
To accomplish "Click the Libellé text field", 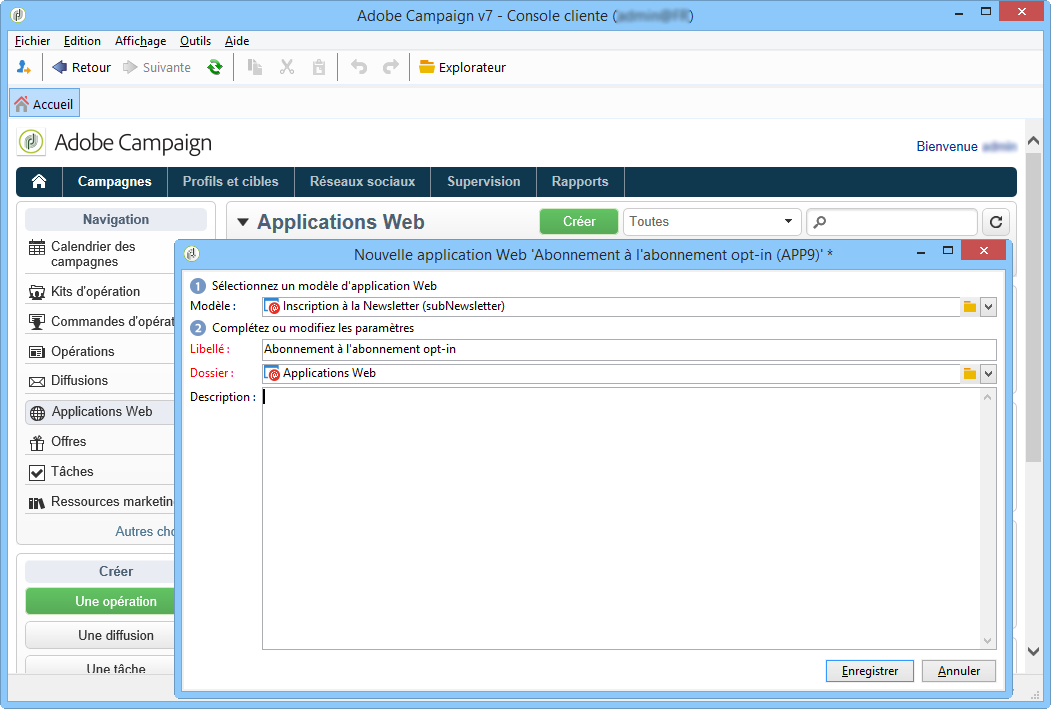I will click(629, 349).
